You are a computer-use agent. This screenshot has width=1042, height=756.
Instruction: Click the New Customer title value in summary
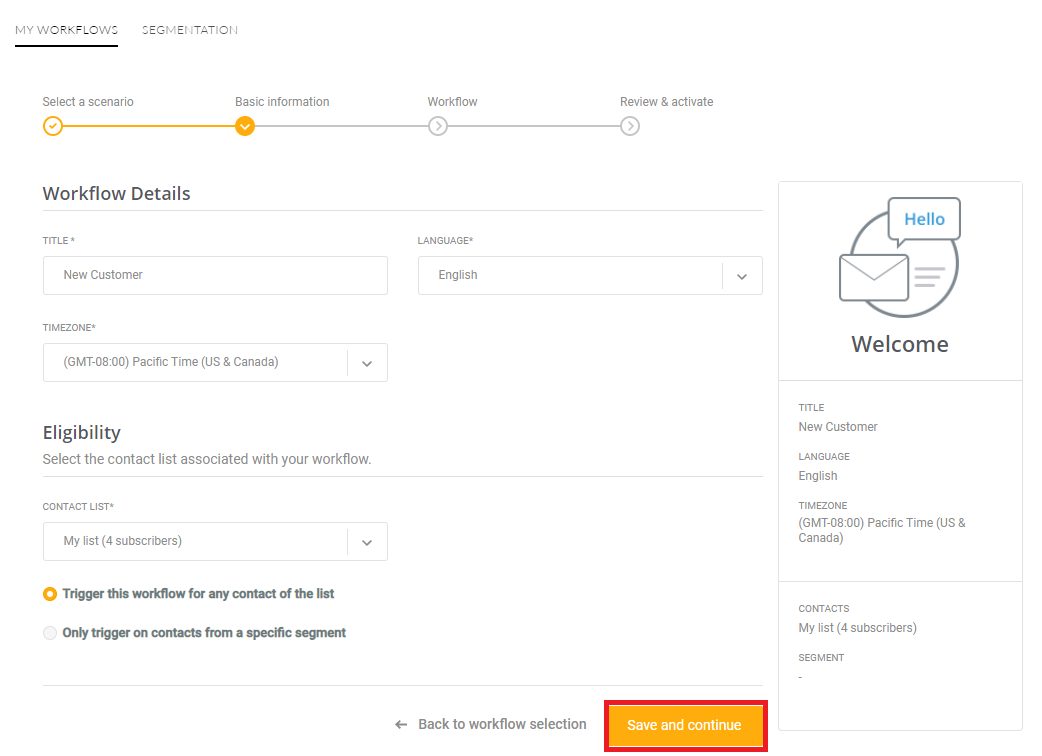(837, 426)
